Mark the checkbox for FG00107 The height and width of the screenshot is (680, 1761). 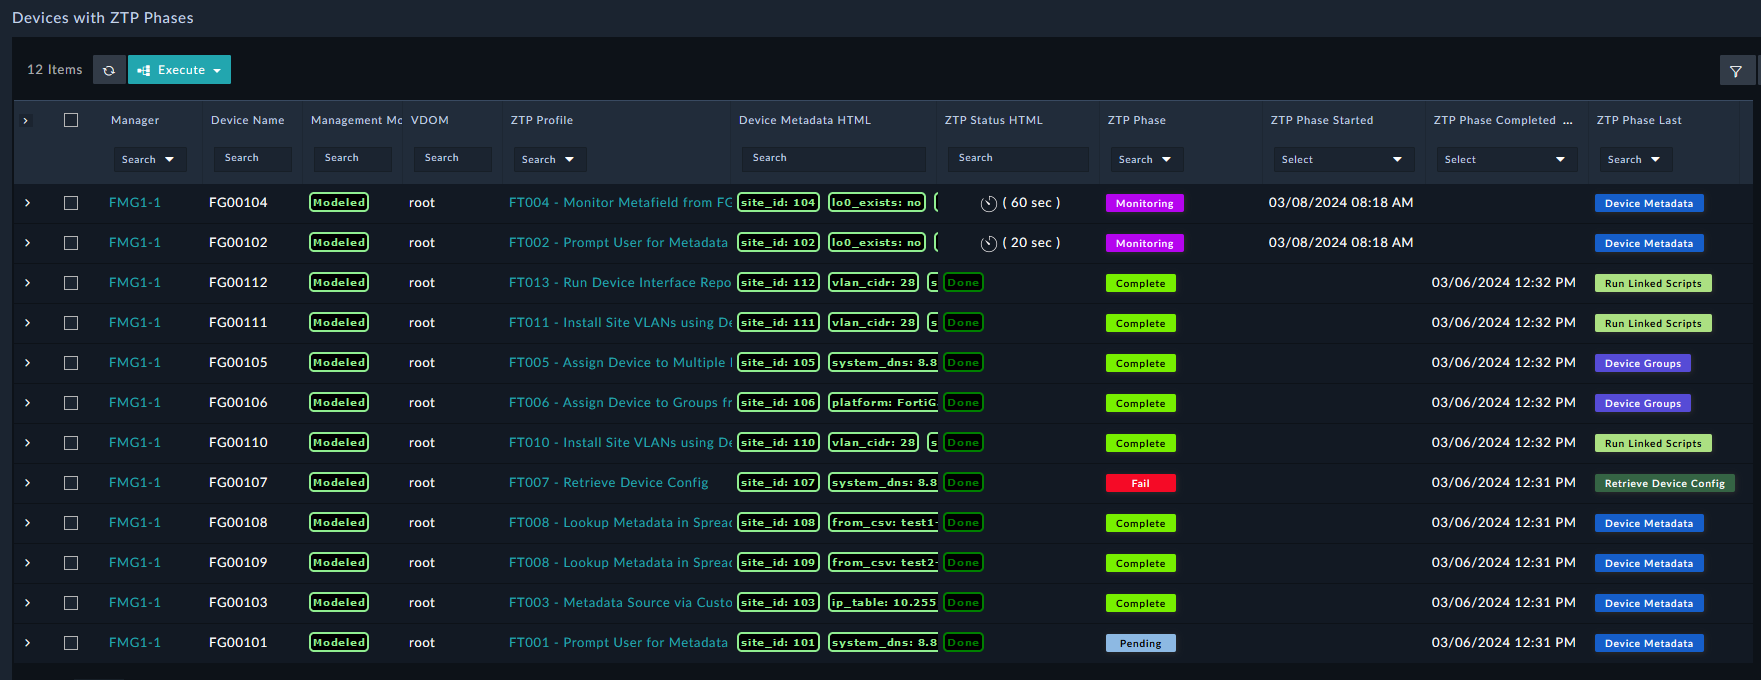[x=71, y=483]
